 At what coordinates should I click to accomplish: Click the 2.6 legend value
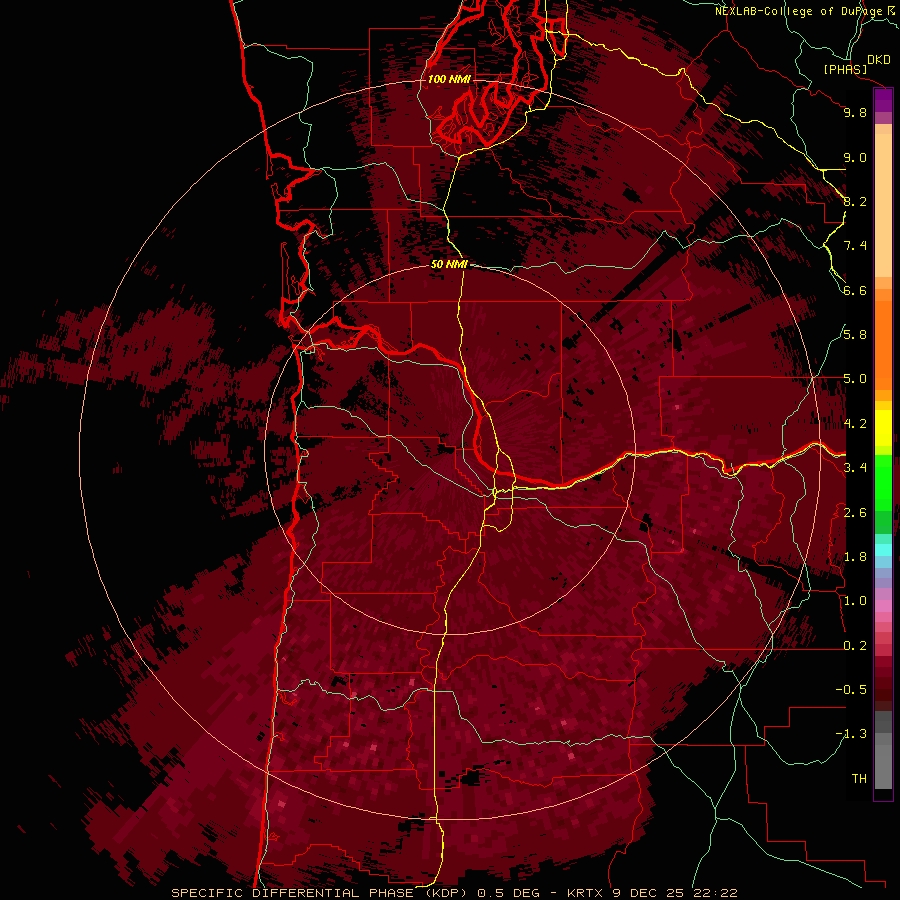click(x=855, y=513)
